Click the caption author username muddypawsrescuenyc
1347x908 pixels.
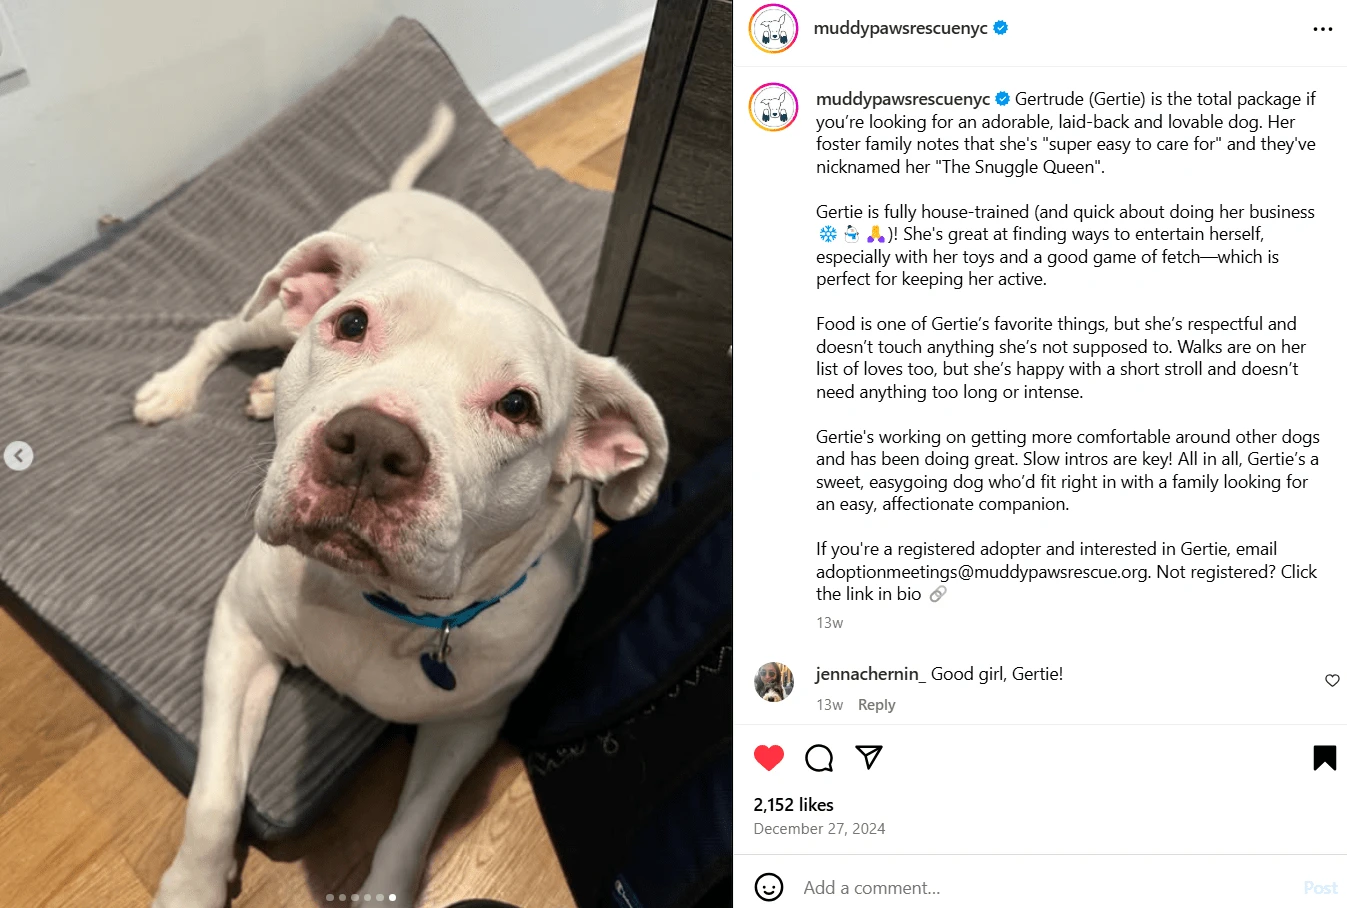coord(903,99)
